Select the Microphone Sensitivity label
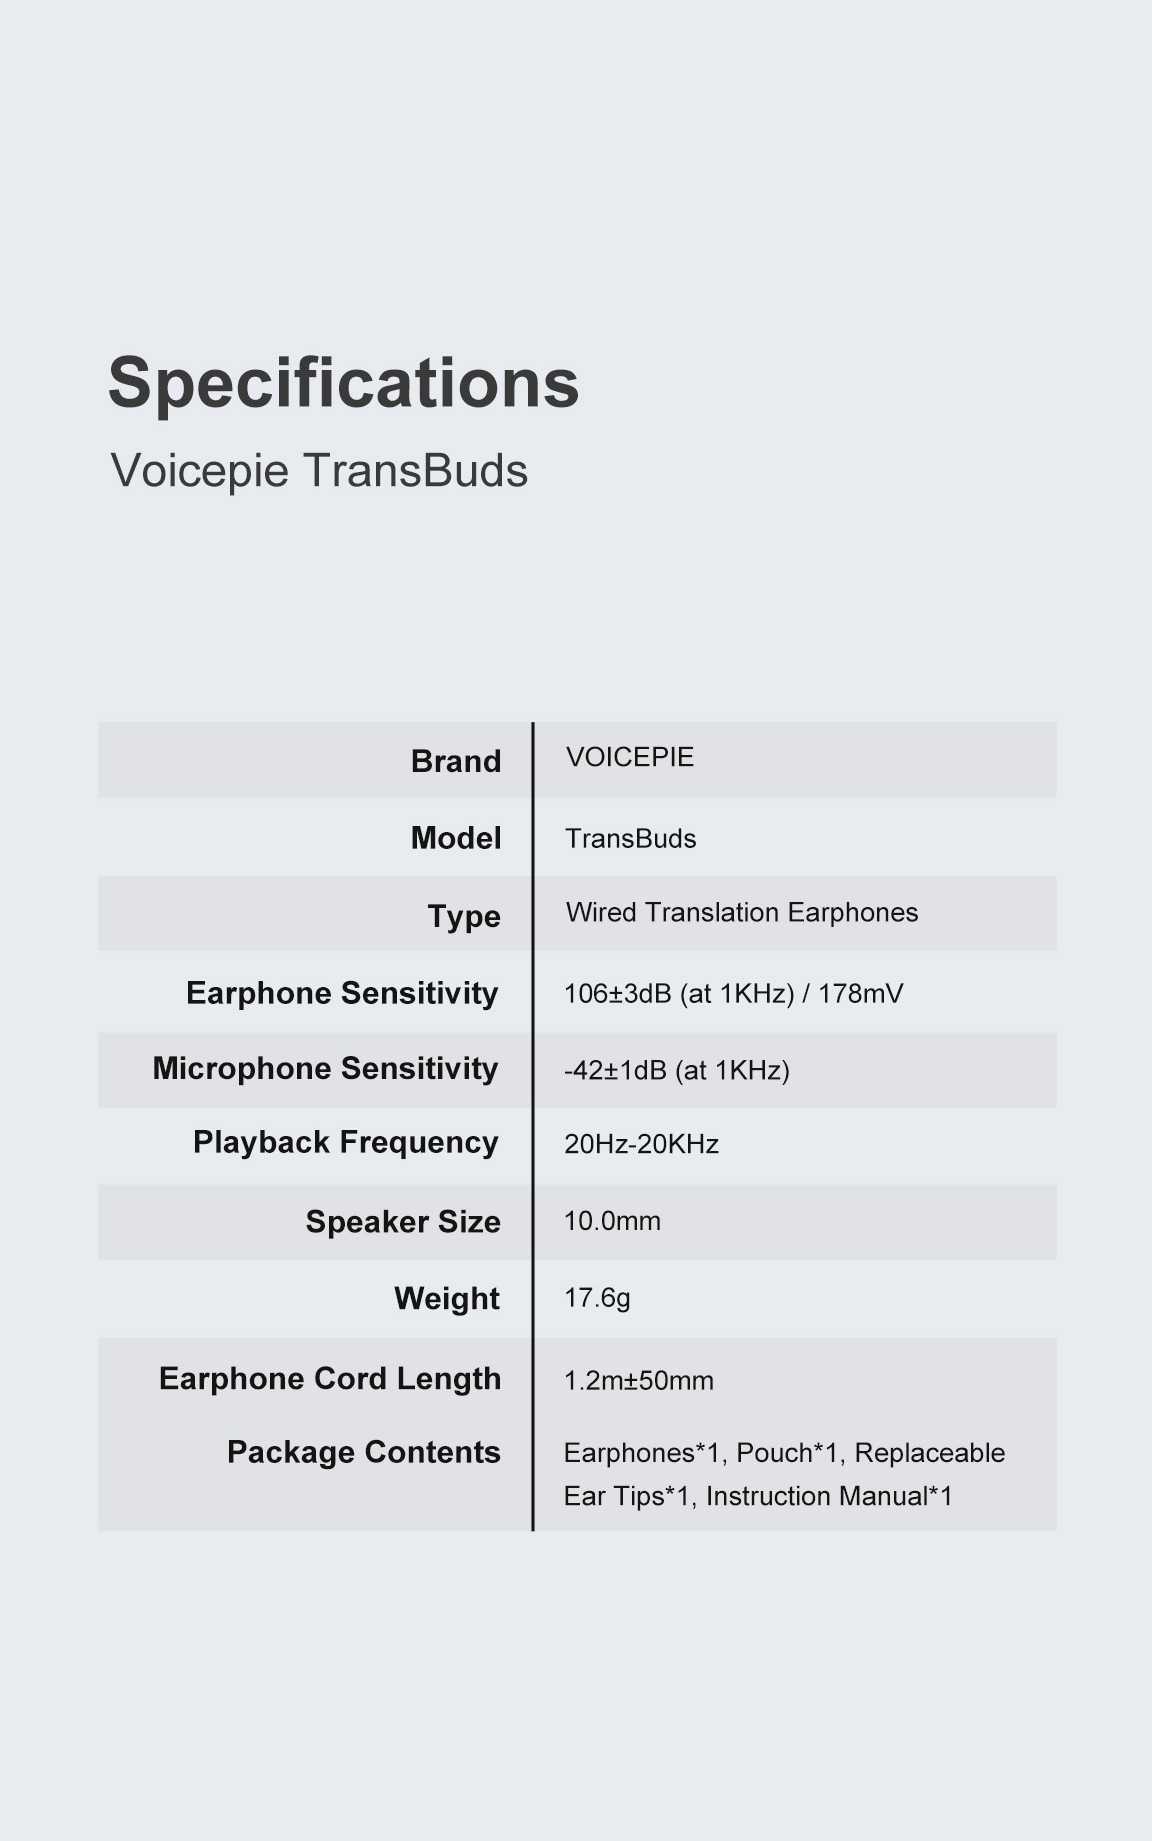 pyautogui.click(x=325, y=1069)
